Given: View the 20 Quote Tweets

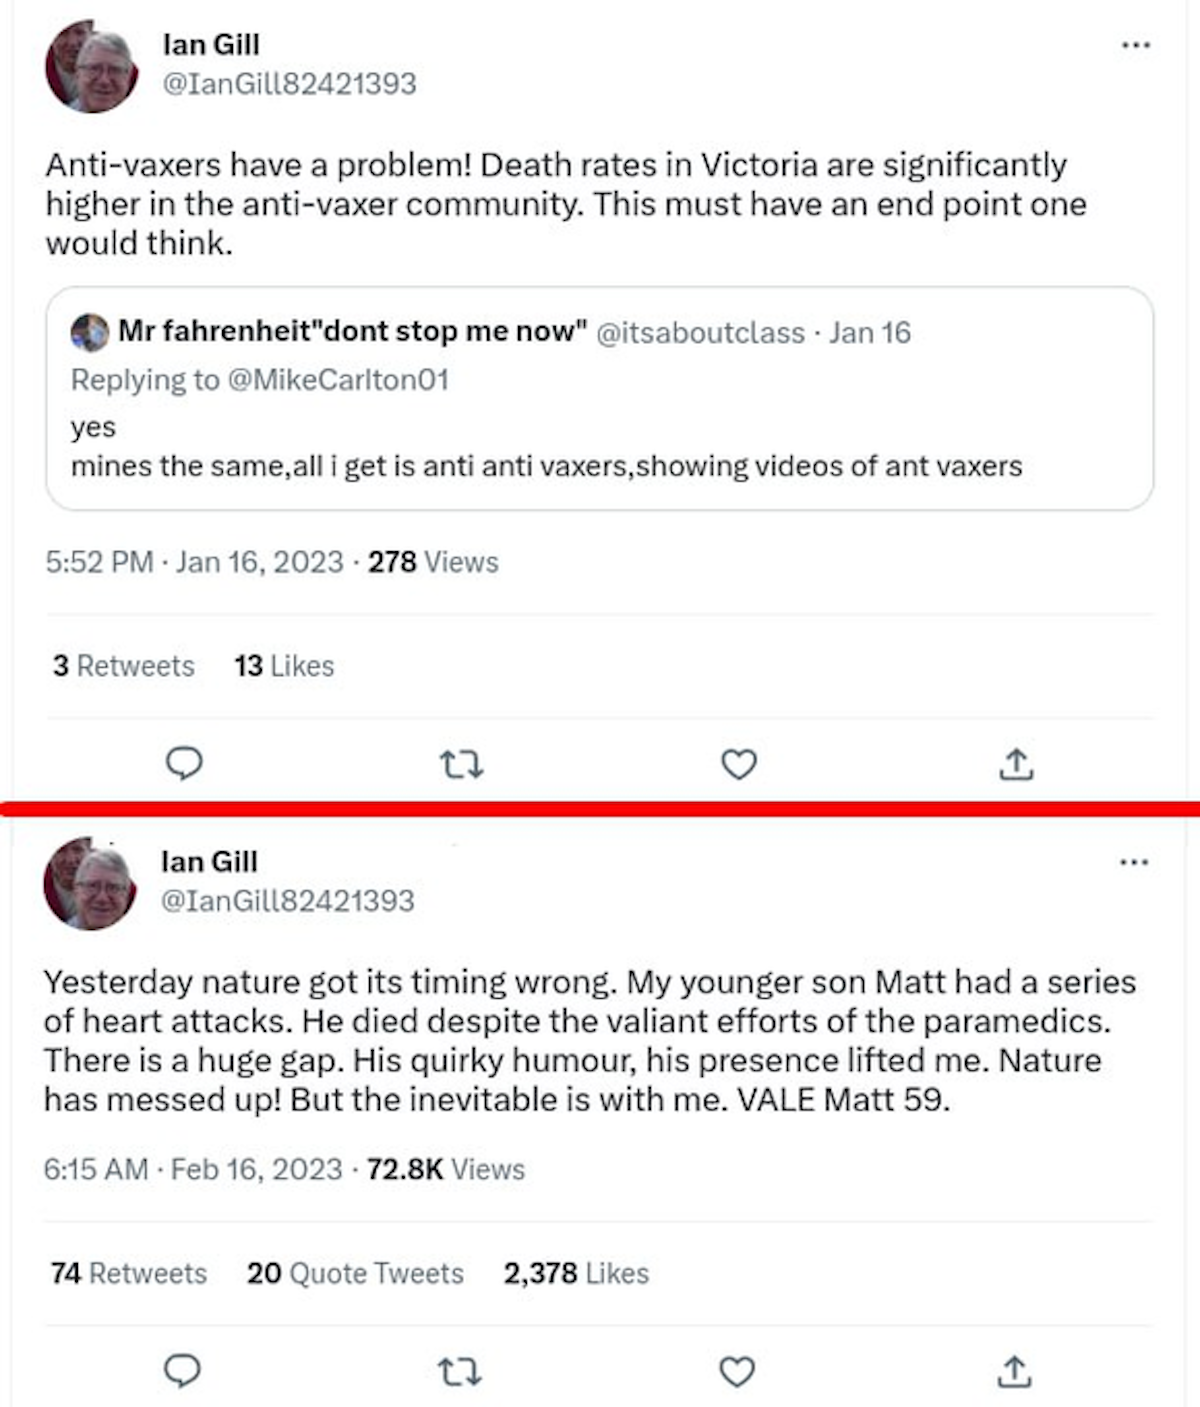Looking at the screenshot, I should (x=355, y=1273).
